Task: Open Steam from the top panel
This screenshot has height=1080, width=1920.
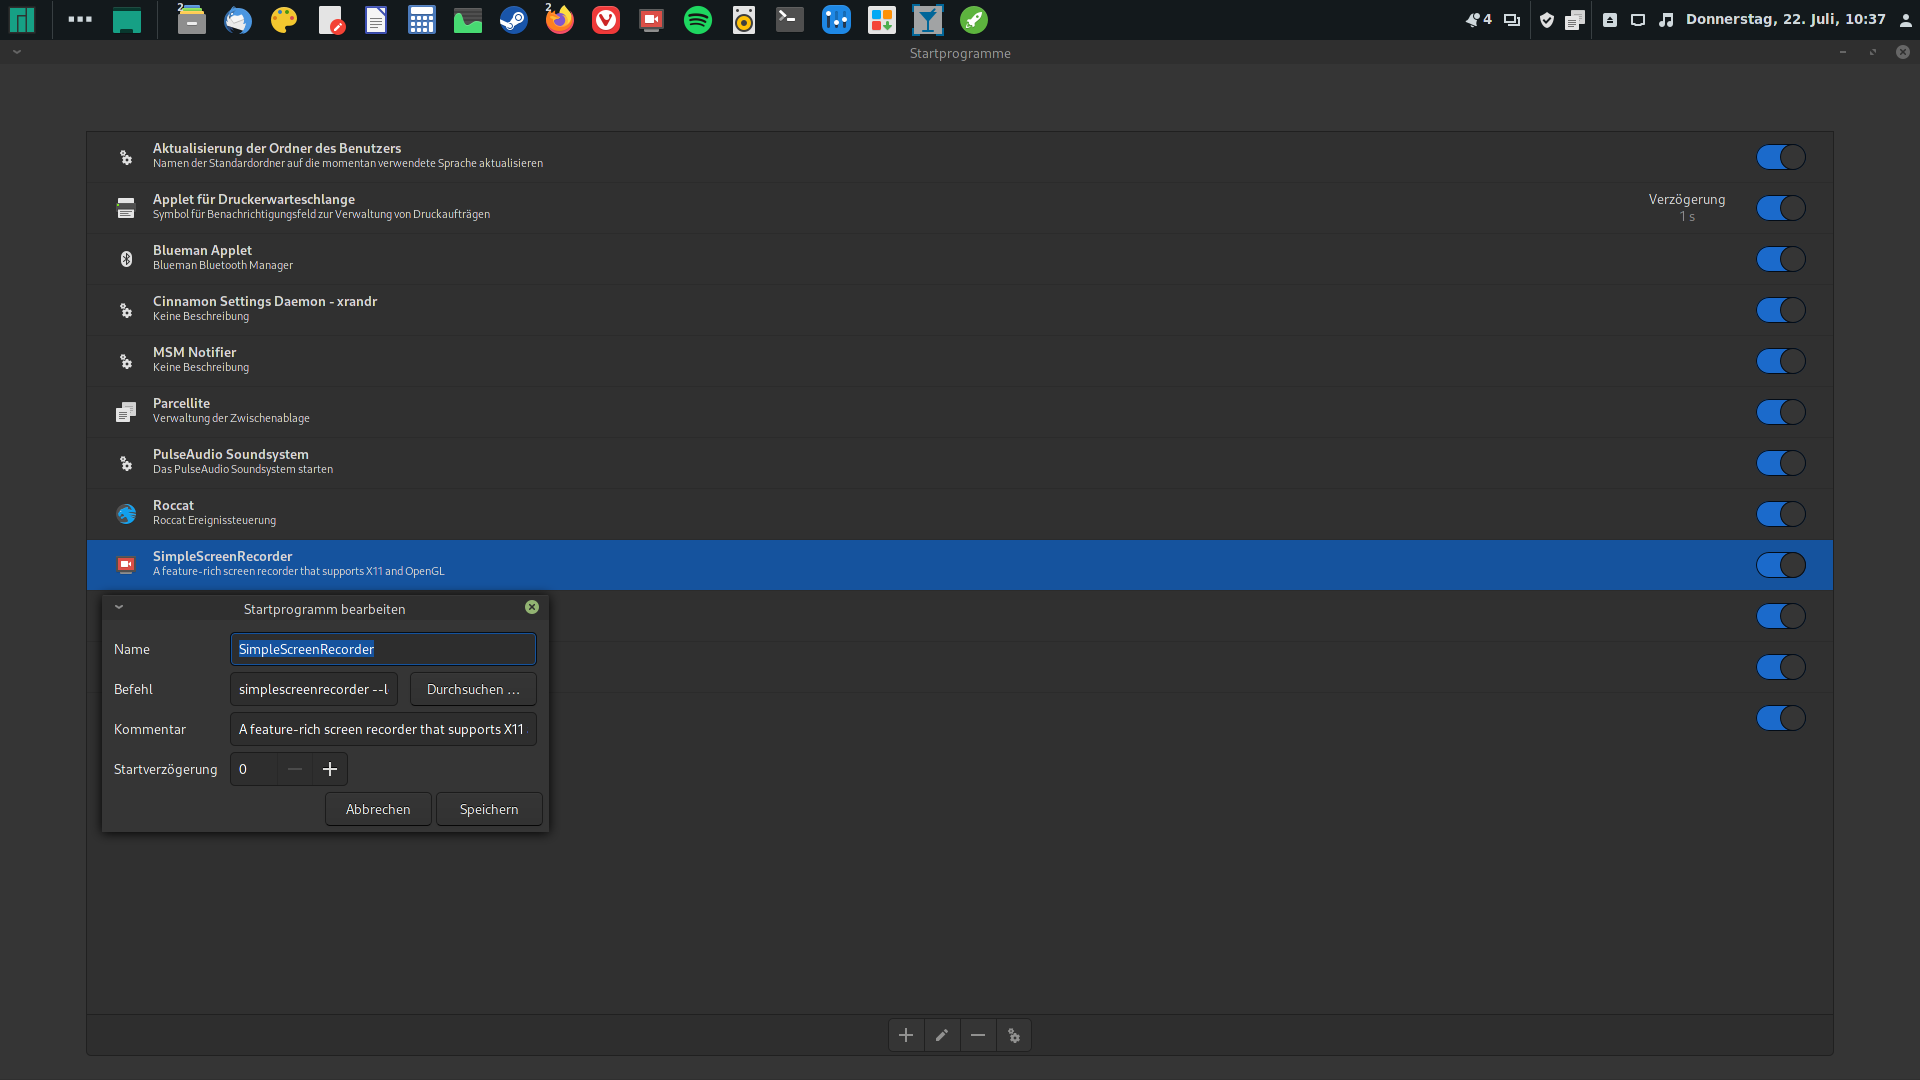Action: tap(514, 20)
